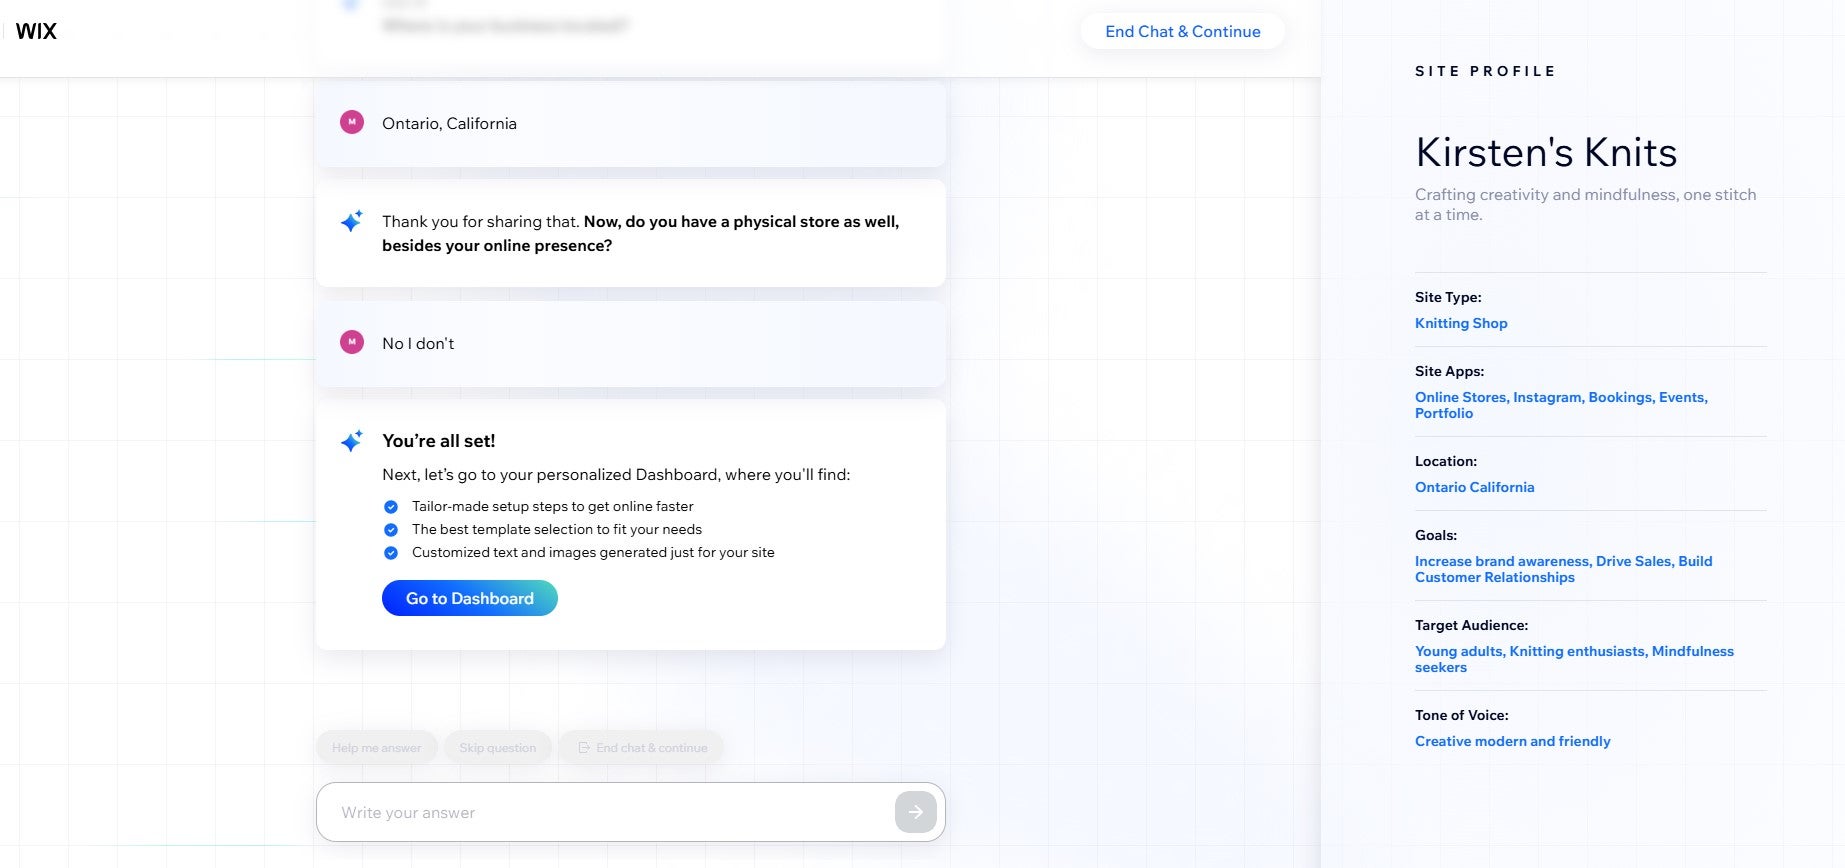Click the checkmark beside "Tailor-made setup steps"
This screenshot has height=868, width=1845.
pyautogui.click(x=391, y=507)
